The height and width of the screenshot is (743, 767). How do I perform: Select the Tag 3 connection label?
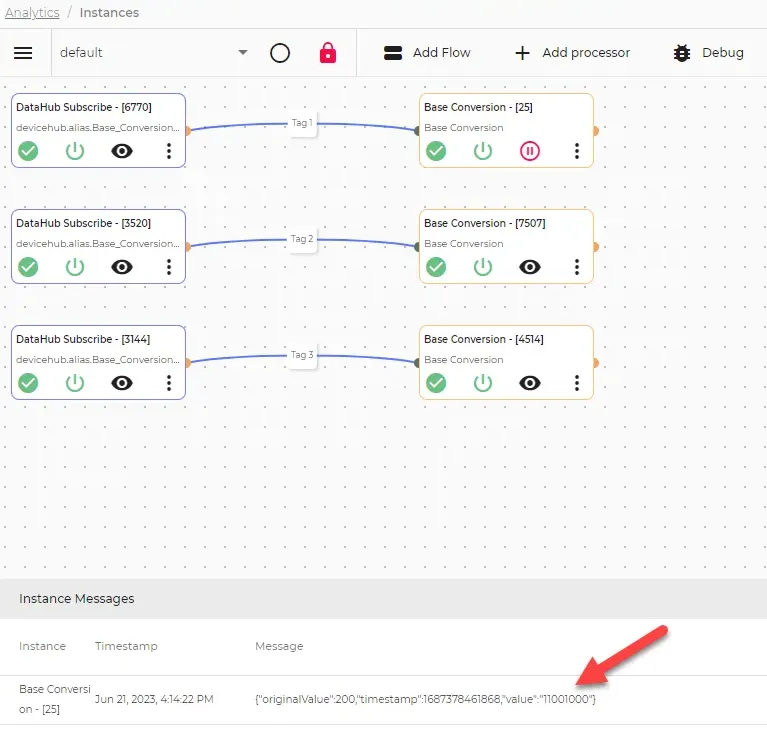pos(302,355)
